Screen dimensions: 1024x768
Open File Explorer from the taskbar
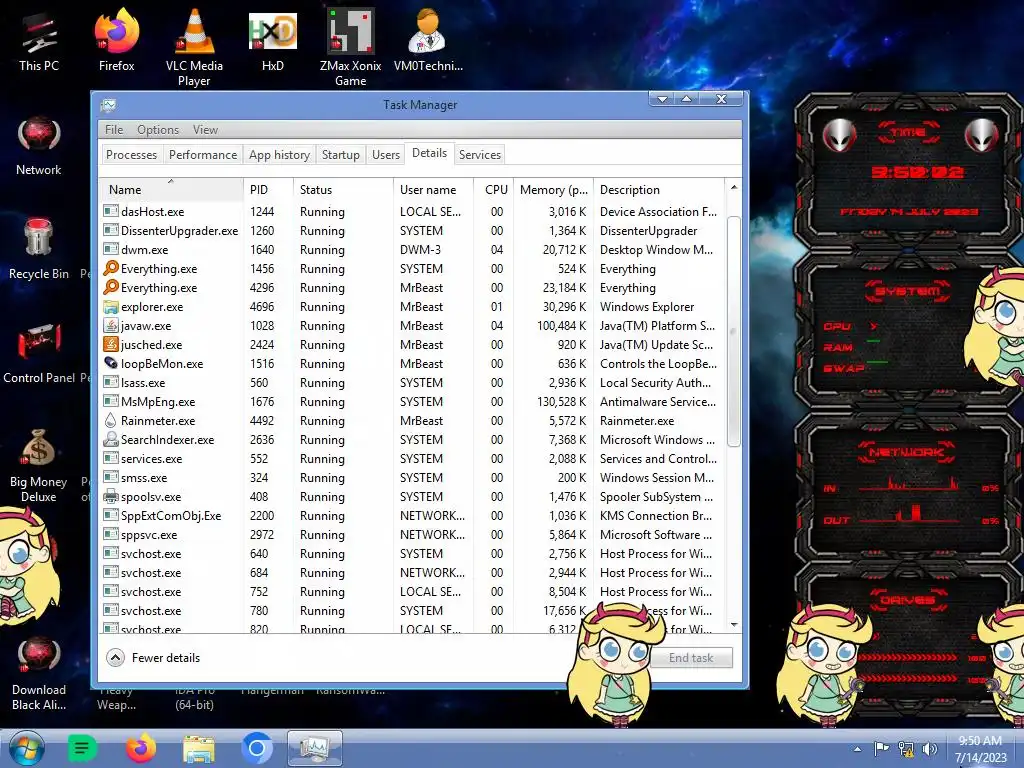tap(199, 749)
